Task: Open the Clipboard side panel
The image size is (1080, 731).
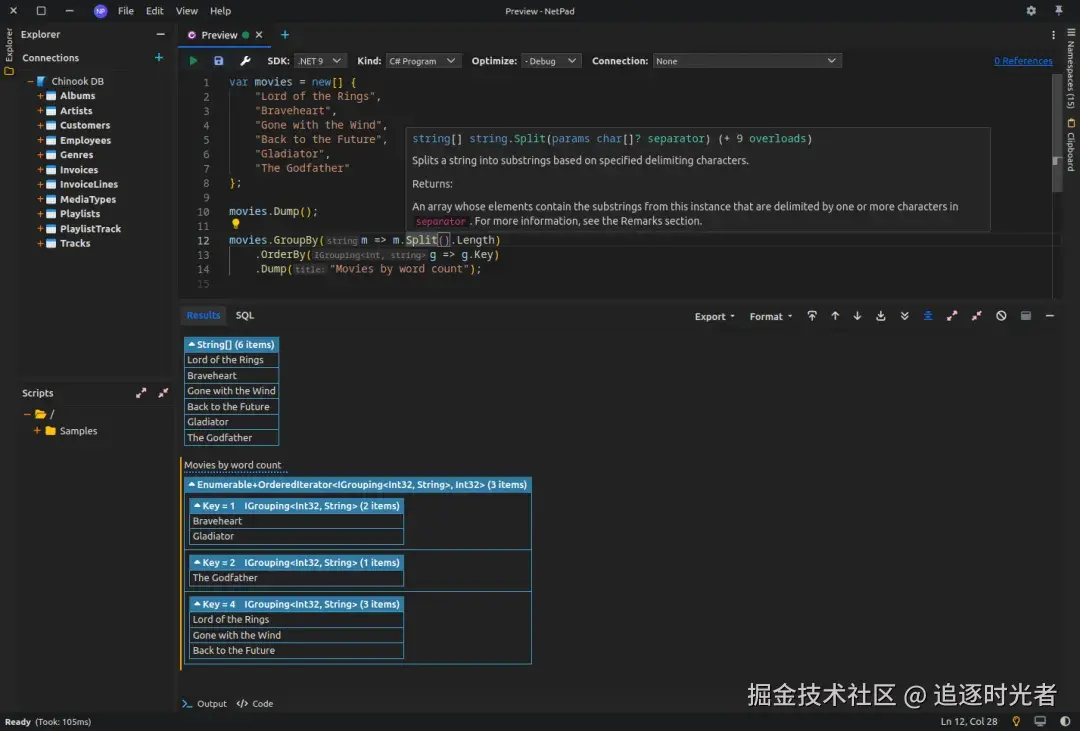Action: click(1071, 145)
